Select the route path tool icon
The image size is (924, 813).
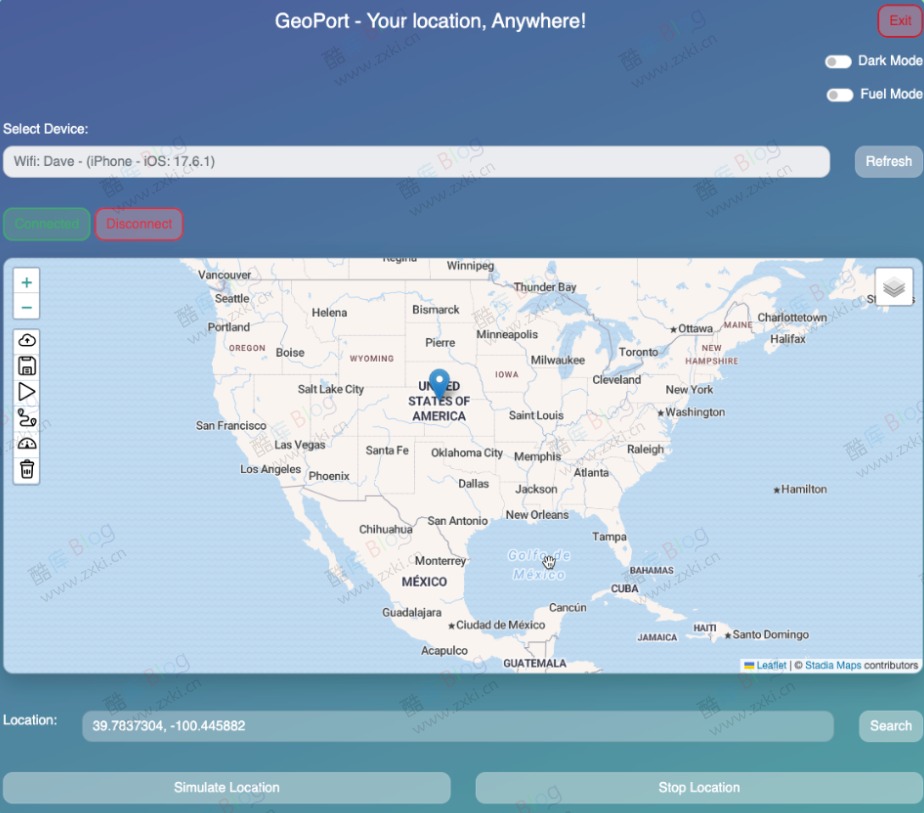click(27, 418)
